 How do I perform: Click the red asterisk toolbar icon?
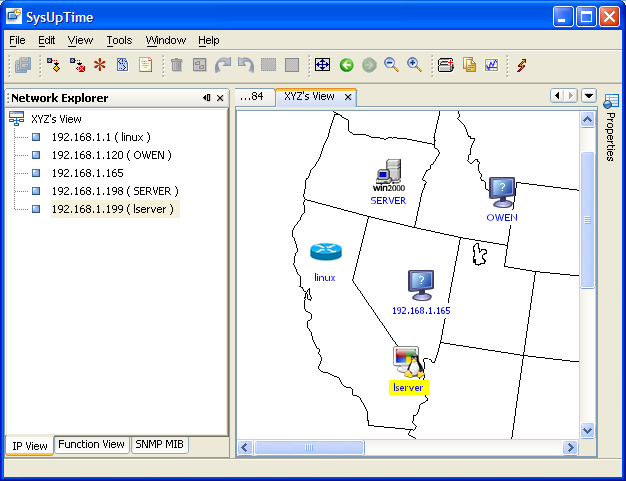(x=99, y=65)
